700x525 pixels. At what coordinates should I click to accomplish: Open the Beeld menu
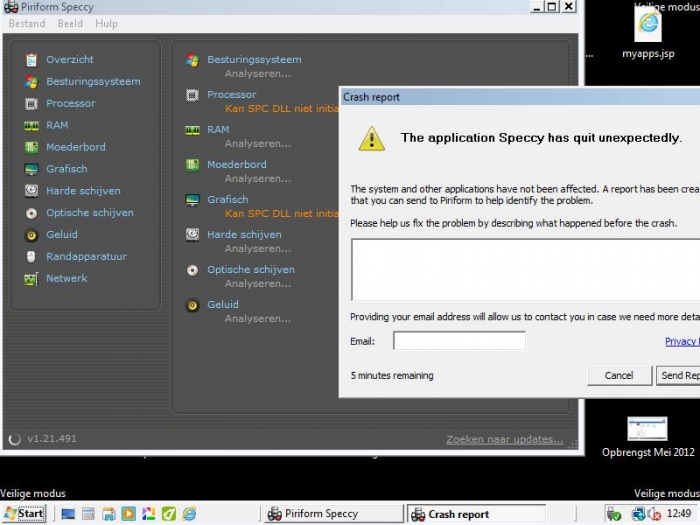(70, 24)
